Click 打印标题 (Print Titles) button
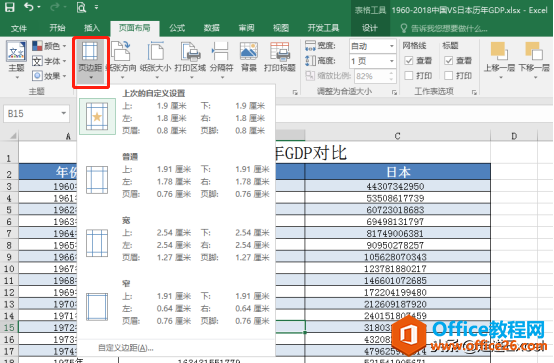The width and height of the screenshot is (554, 363). tap(280, 57)
